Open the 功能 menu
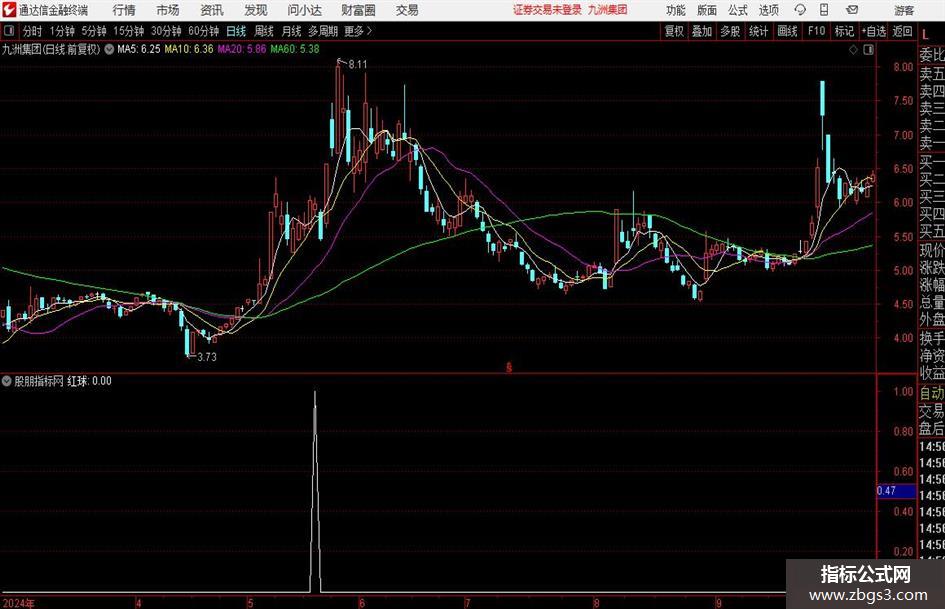 tap(676, 10)
